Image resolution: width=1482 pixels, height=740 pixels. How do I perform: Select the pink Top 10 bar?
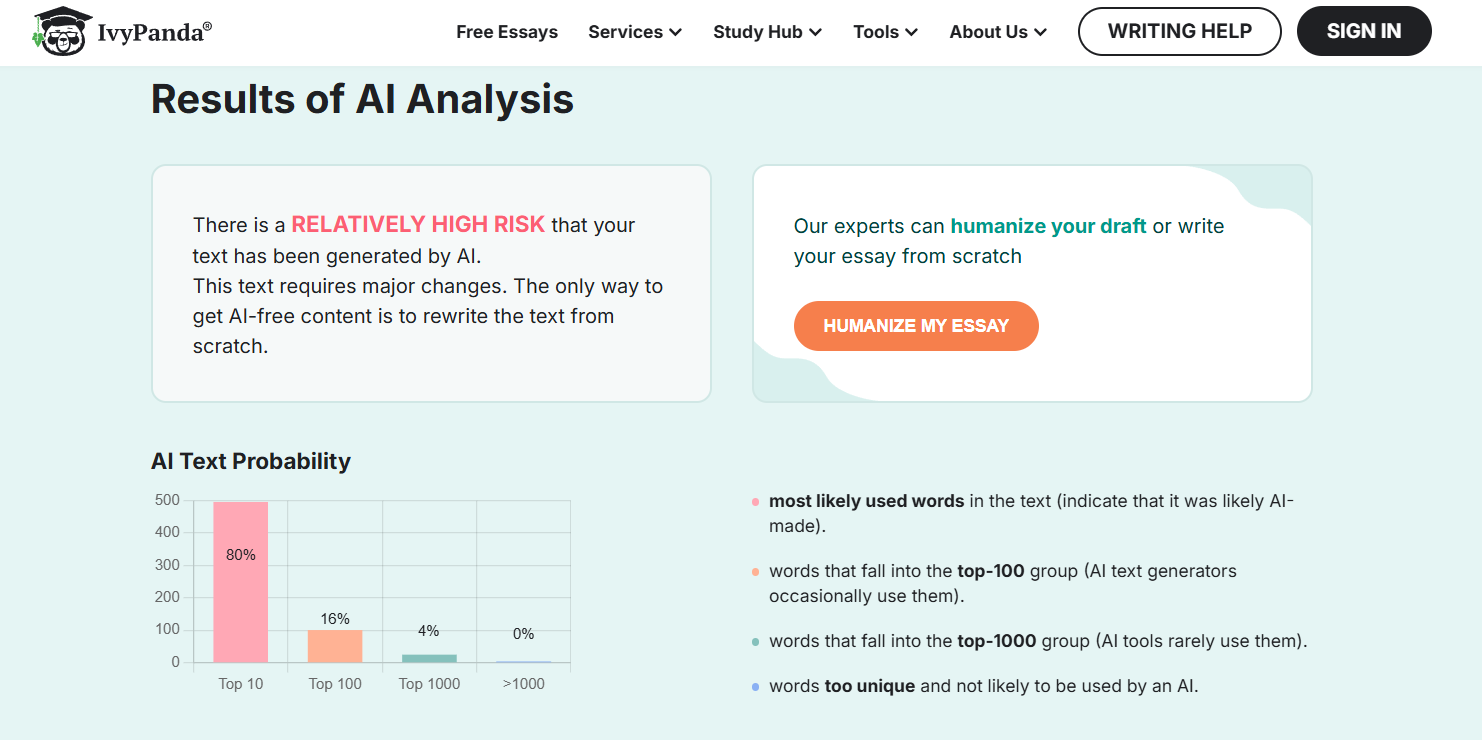pos(240,580)
